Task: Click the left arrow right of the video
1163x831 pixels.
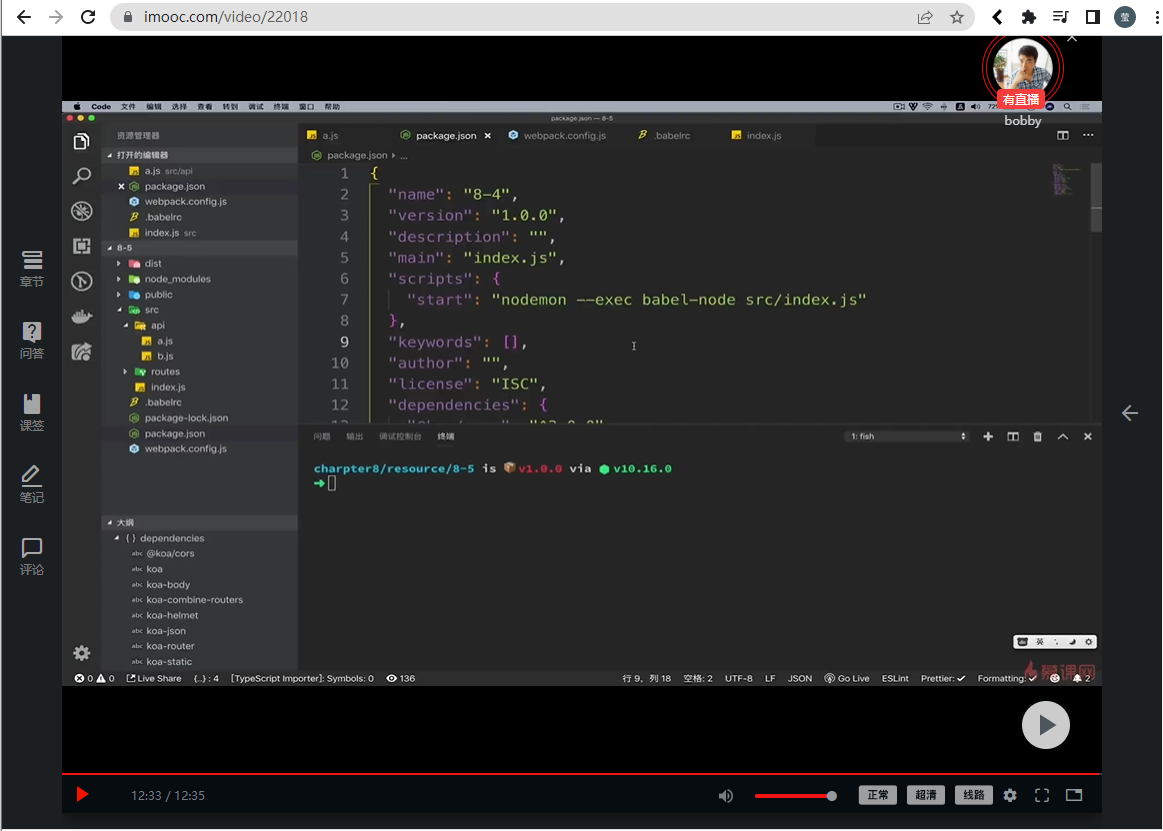Action: [1130, 413]
